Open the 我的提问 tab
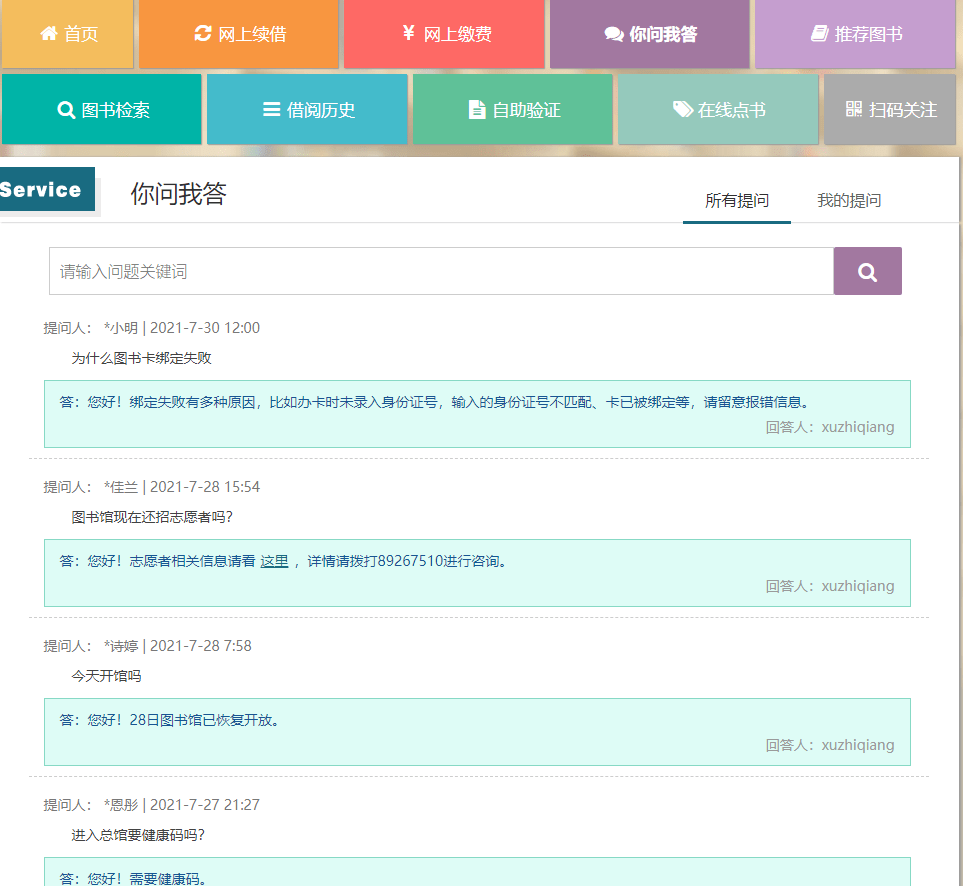Screen dimensions: 963x886 849,200
